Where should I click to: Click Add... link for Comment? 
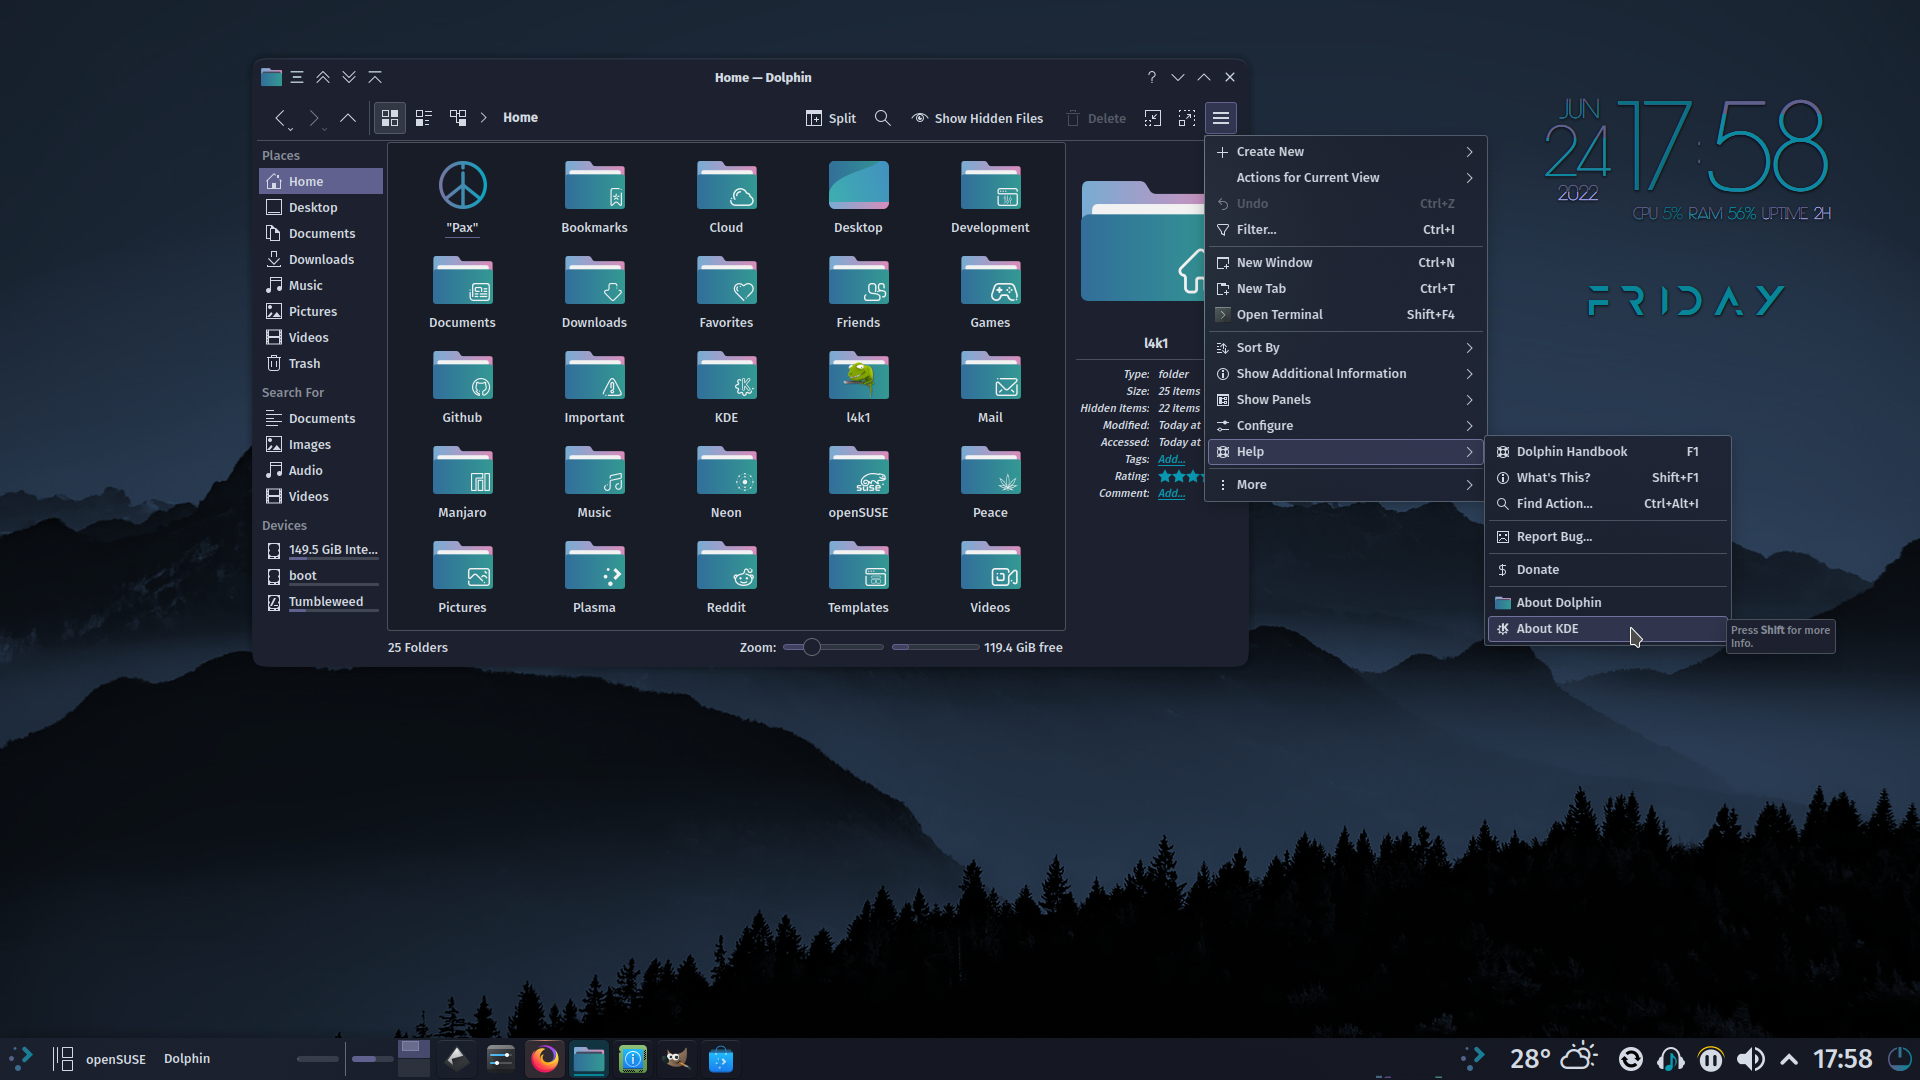[x=1171, y=494]
